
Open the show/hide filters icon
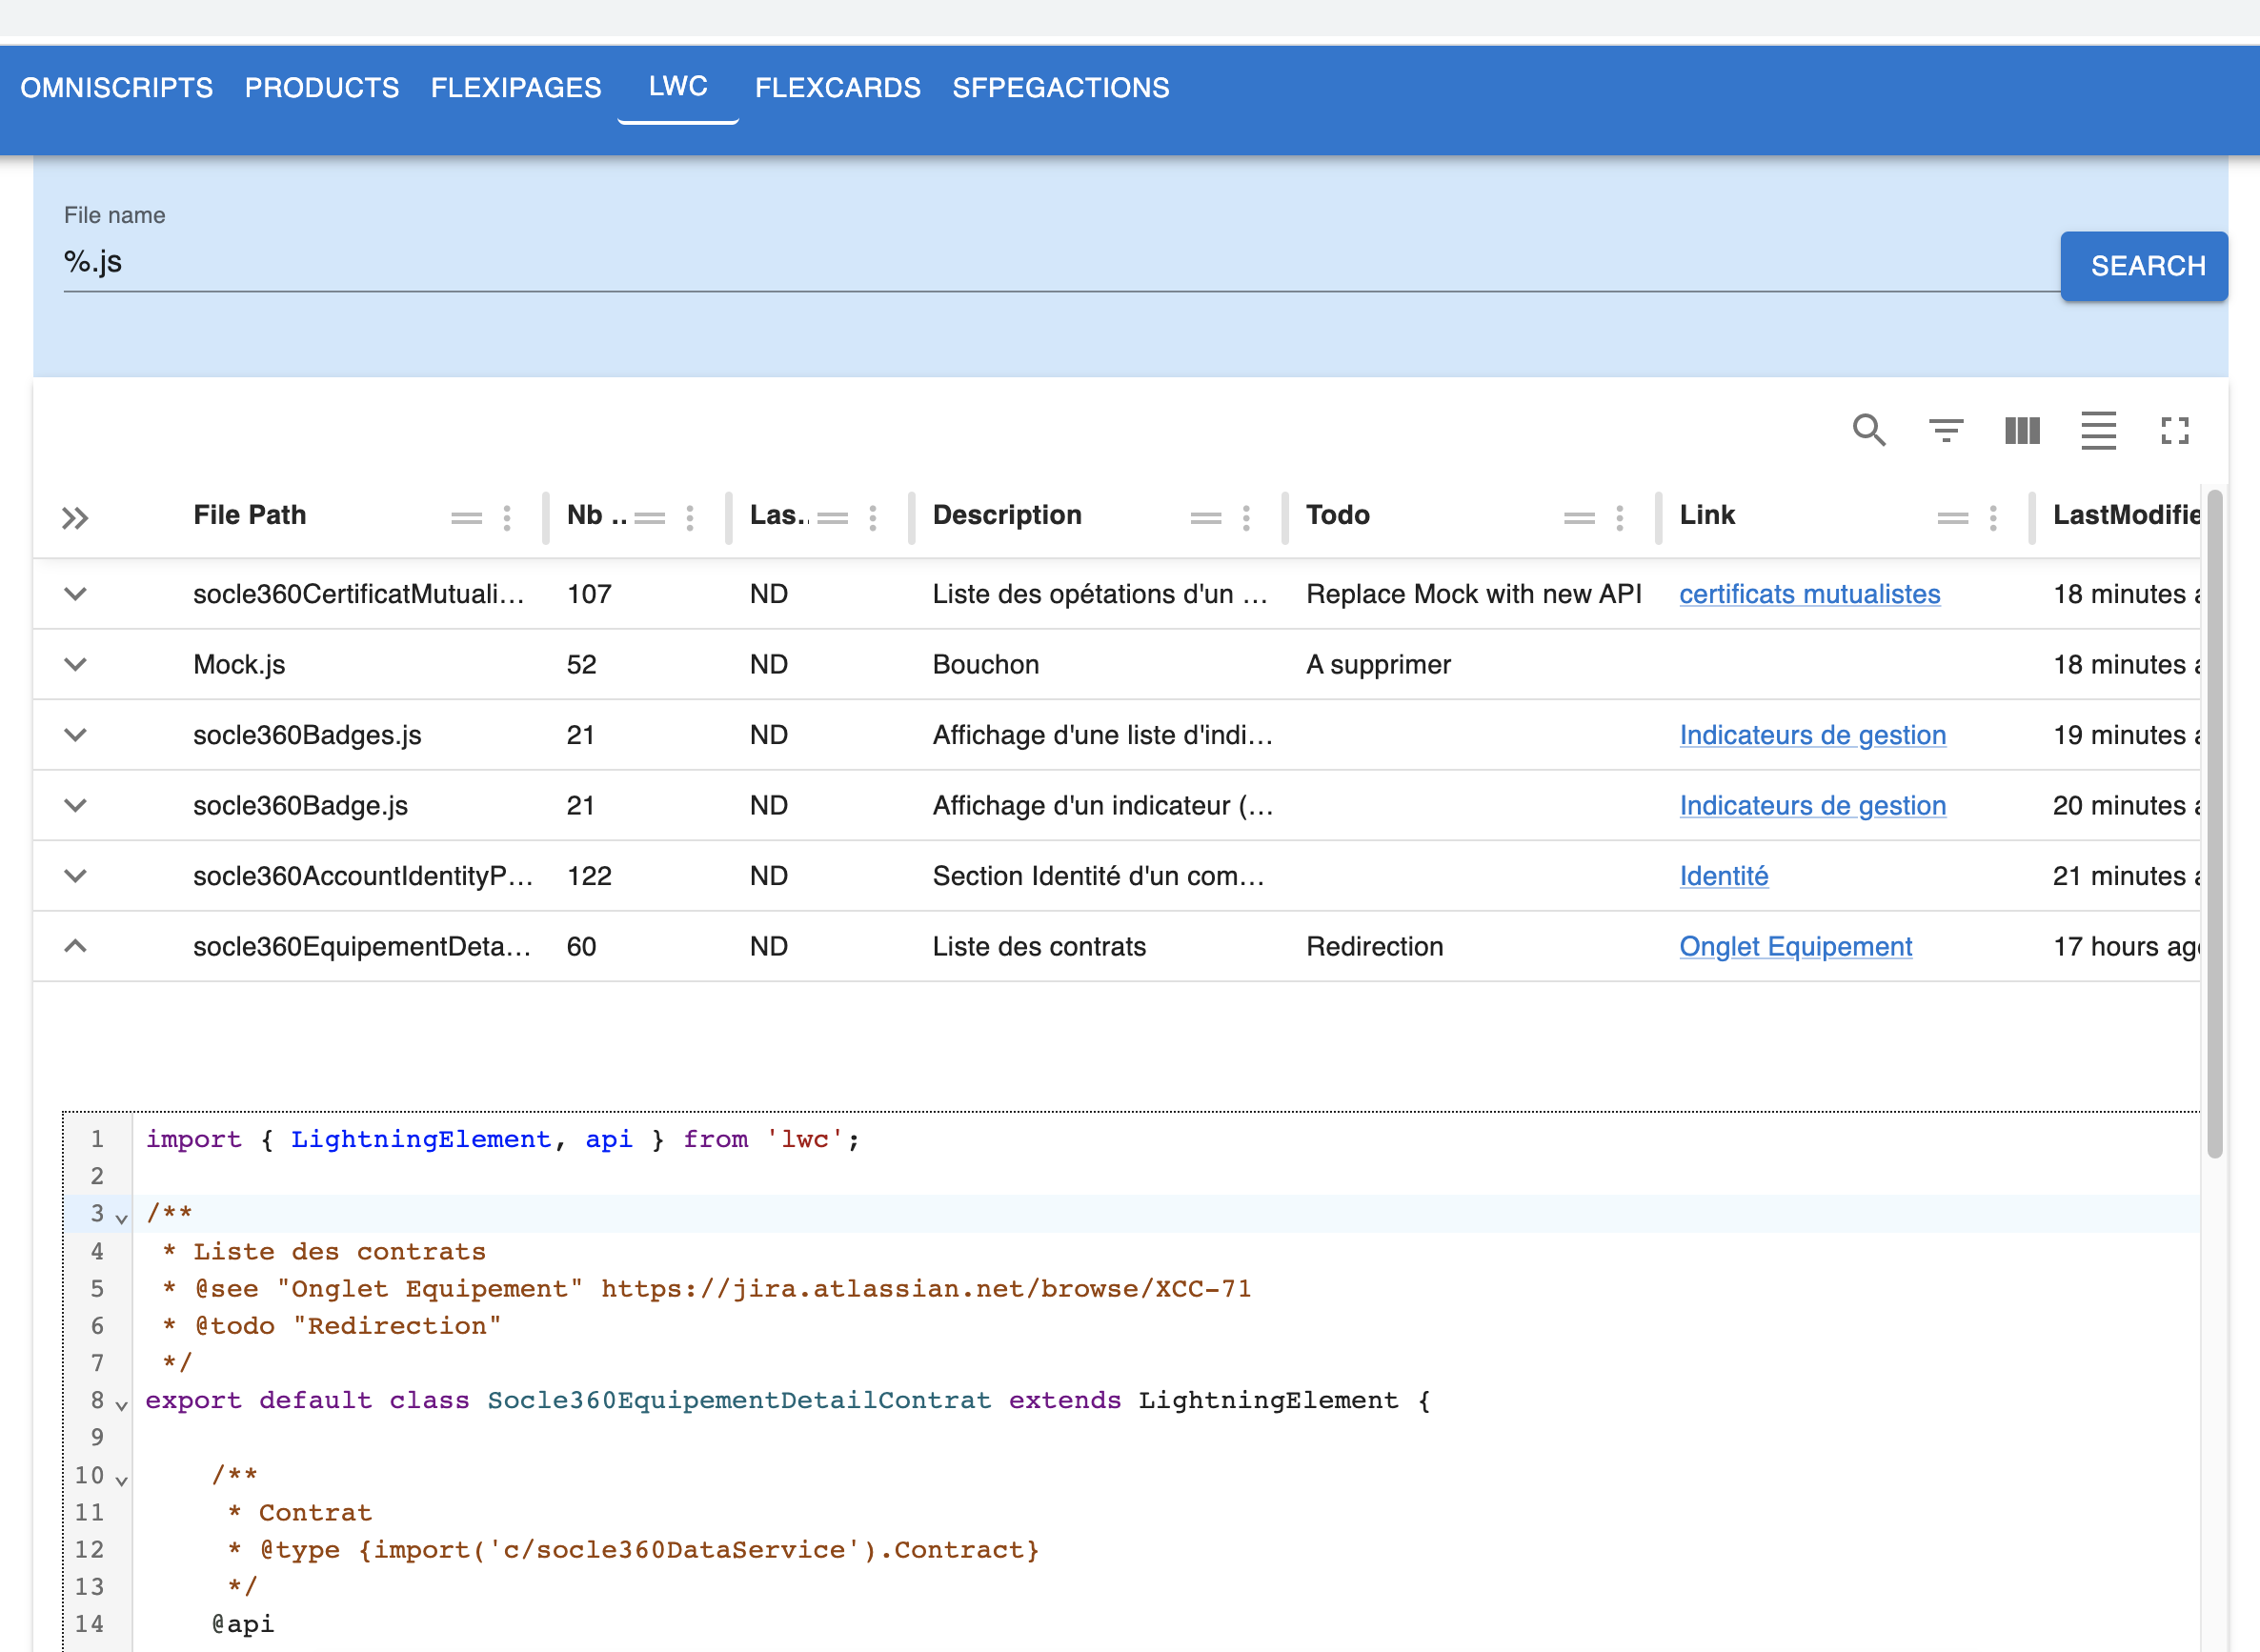coord(1945,431)
